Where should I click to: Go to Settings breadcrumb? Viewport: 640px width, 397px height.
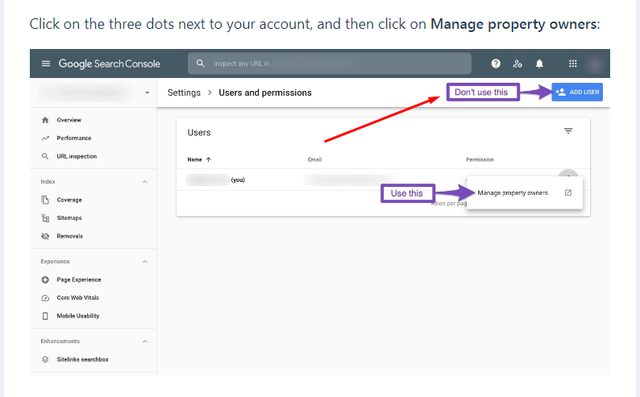184,93
